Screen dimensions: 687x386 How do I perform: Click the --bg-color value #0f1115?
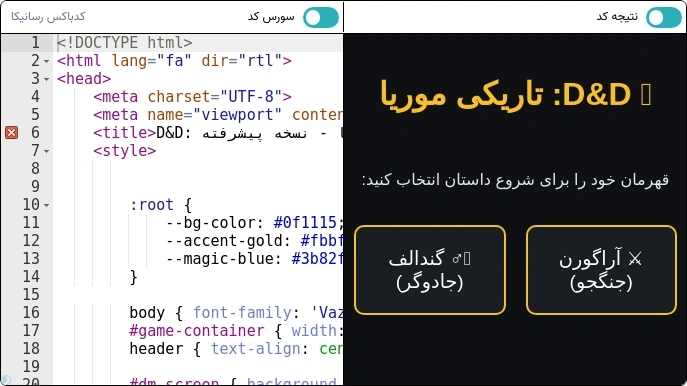305,223
